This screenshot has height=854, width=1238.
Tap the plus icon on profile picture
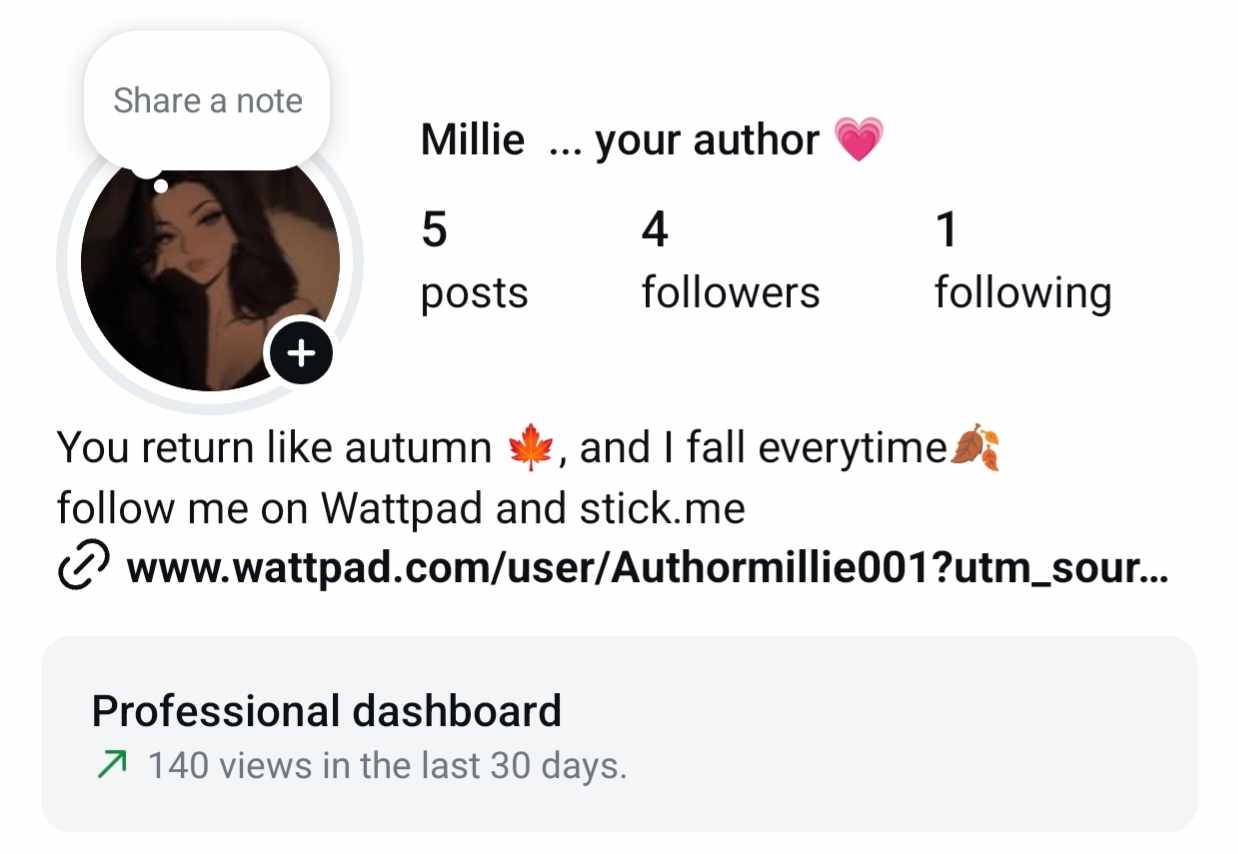pyautogui.click(x=301, y=353)
